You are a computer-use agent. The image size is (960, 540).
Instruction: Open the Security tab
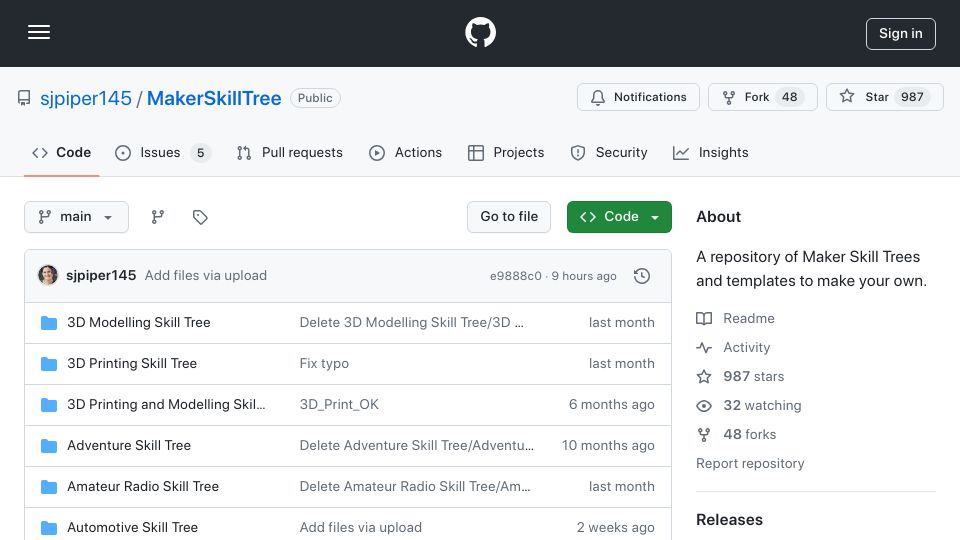(609, 152)
